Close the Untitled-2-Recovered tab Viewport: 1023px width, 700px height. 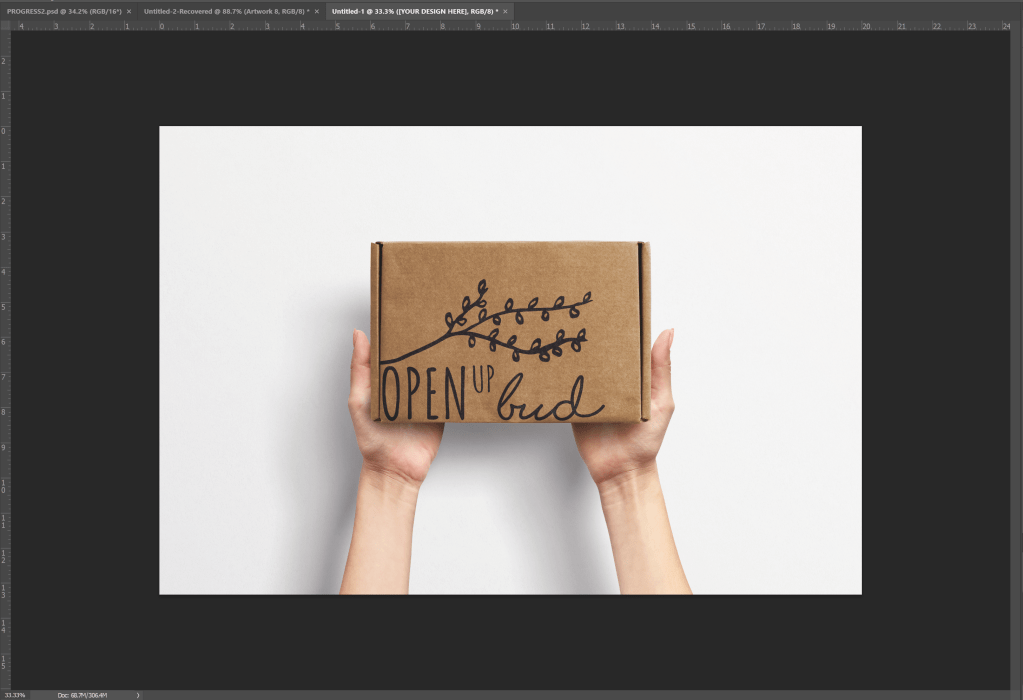(x=318, y=11)
